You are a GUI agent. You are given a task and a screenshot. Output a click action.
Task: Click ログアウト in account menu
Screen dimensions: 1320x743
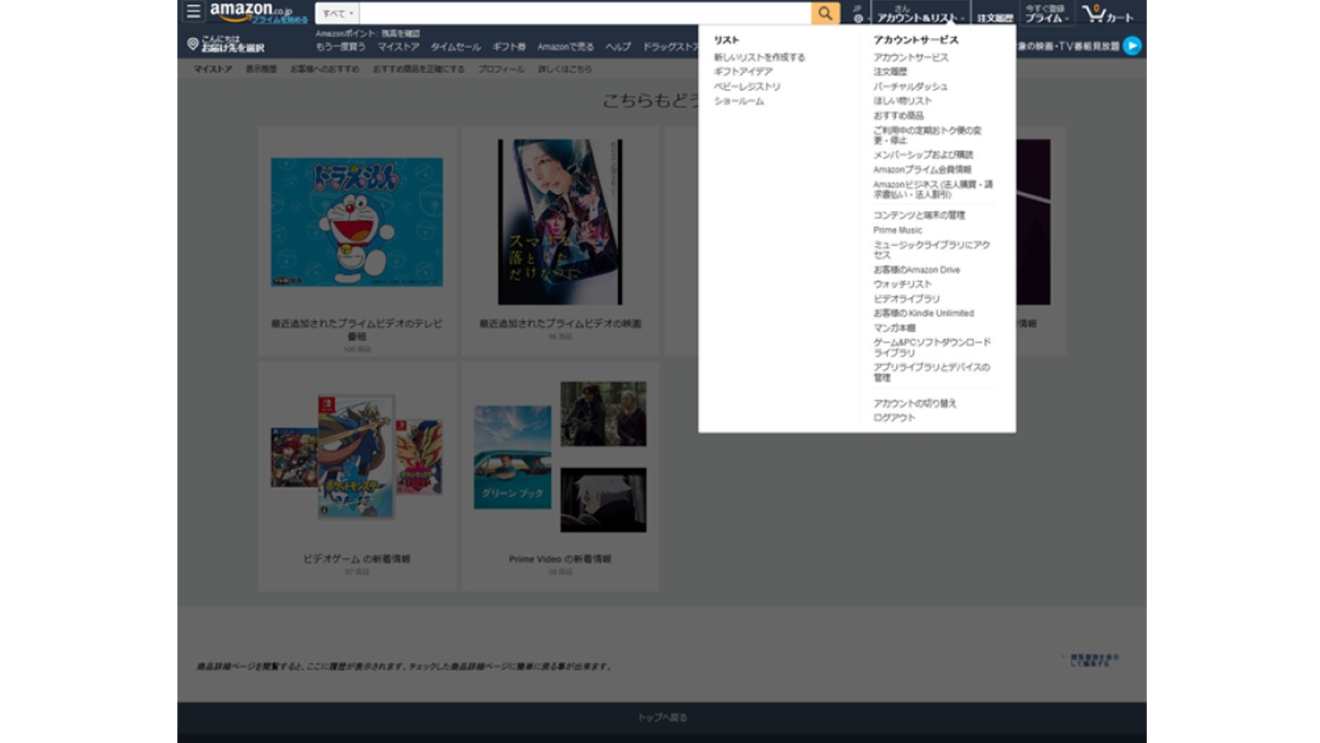[x=894, y=418]
